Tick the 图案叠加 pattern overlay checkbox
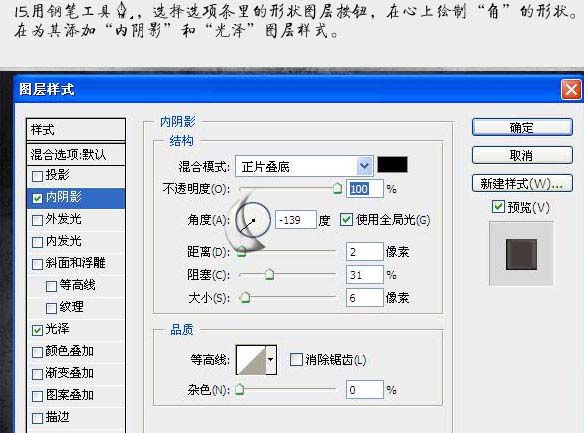The height and width of the screenshot is (433, 584). [x=37, y=396]
